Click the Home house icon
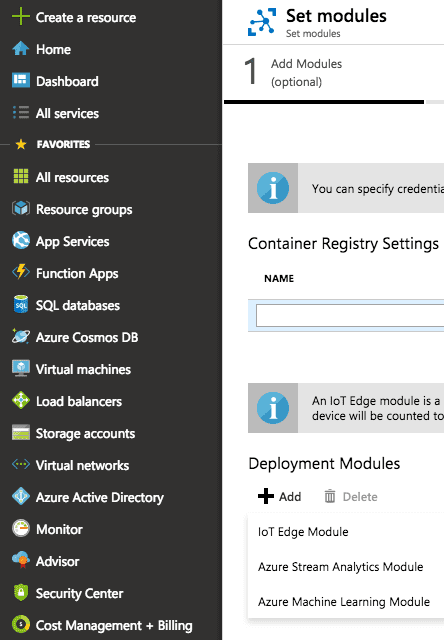This screenshot has height=640, width=444. point(21,49)
